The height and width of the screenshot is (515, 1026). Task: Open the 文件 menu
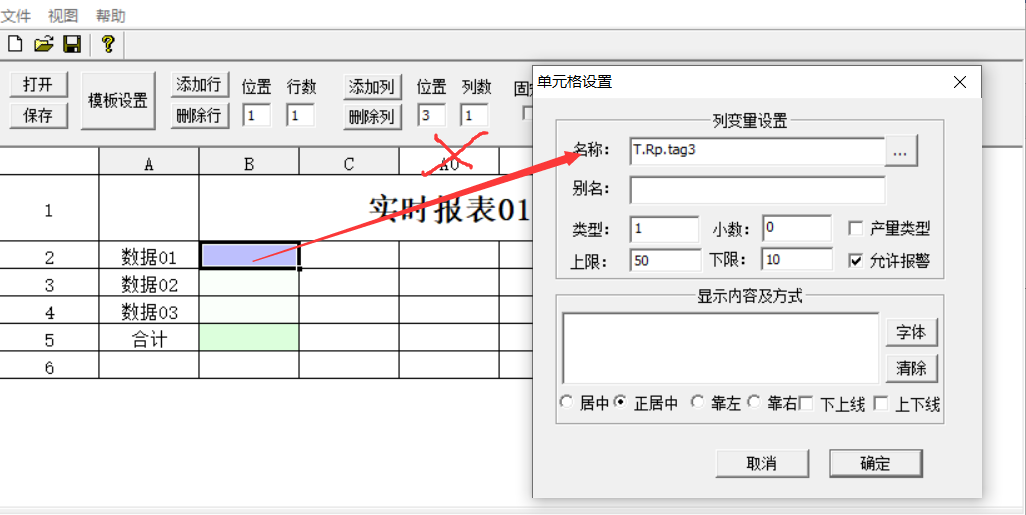(x=16, y=16)
